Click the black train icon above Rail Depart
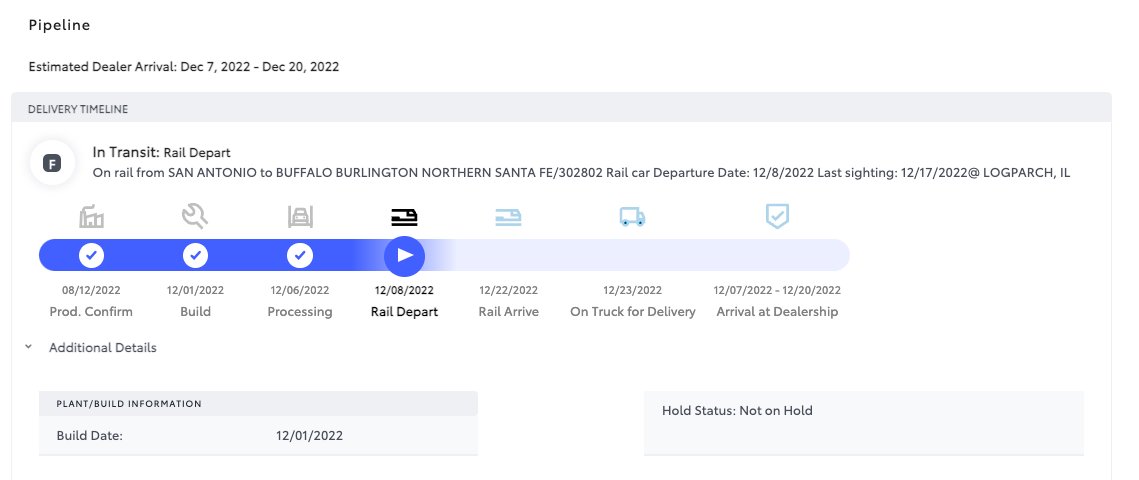This screenshot has height=480, width=1139. (x=404, y=216)
